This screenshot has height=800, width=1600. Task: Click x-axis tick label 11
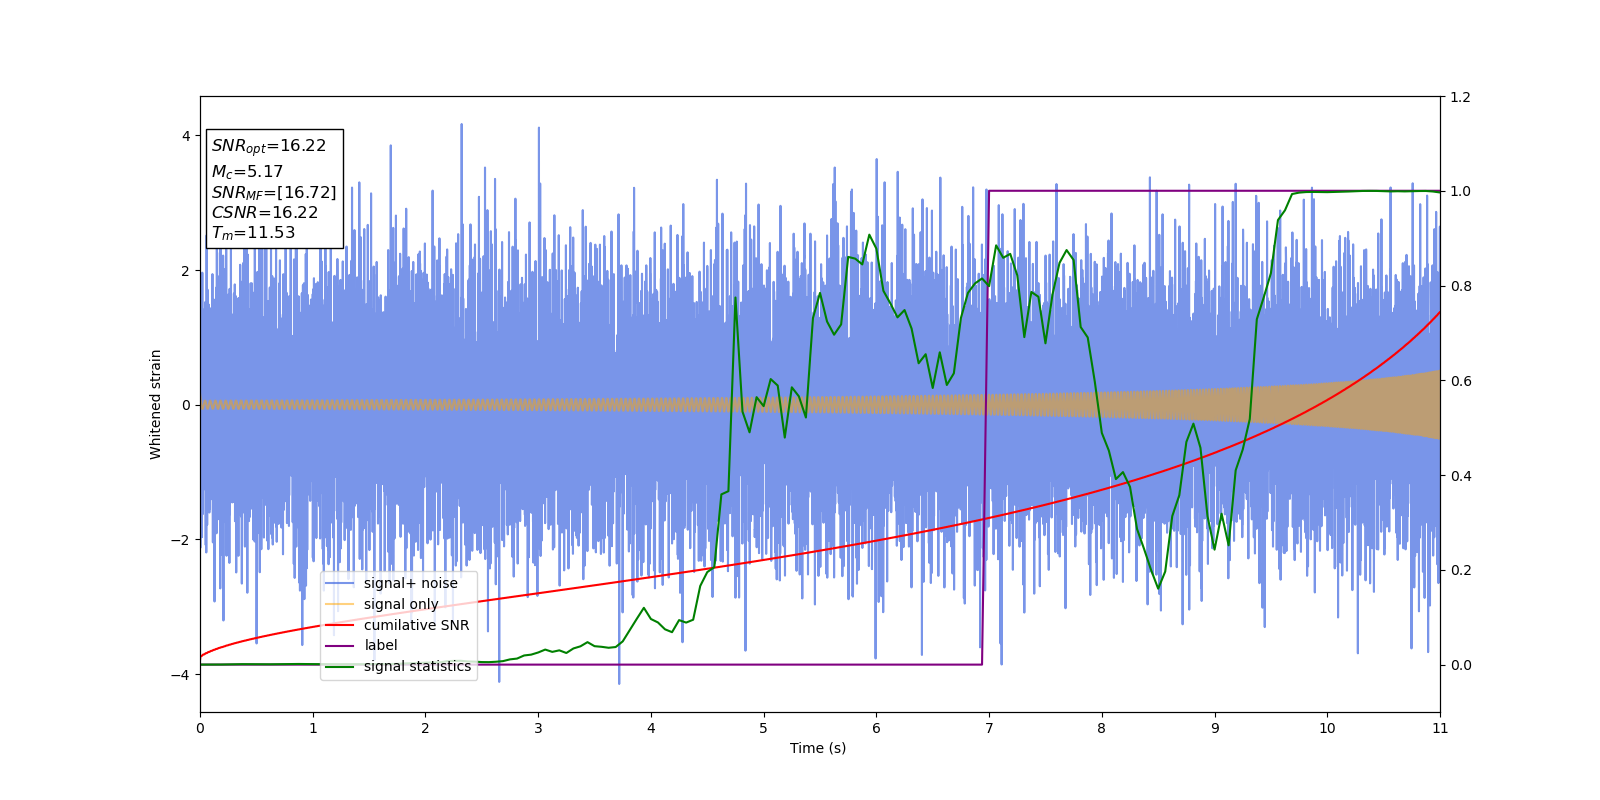[1440, 728]
